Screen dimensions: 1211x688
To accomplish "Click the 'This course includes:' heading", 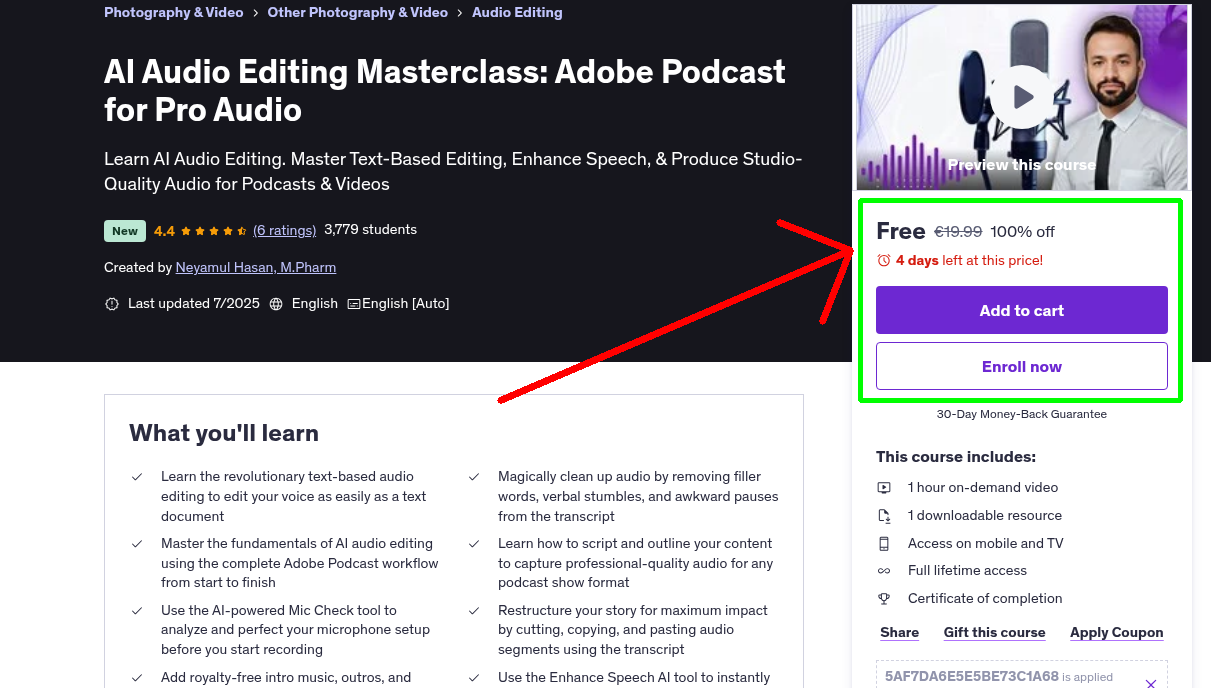I will [x=956, y=457].
